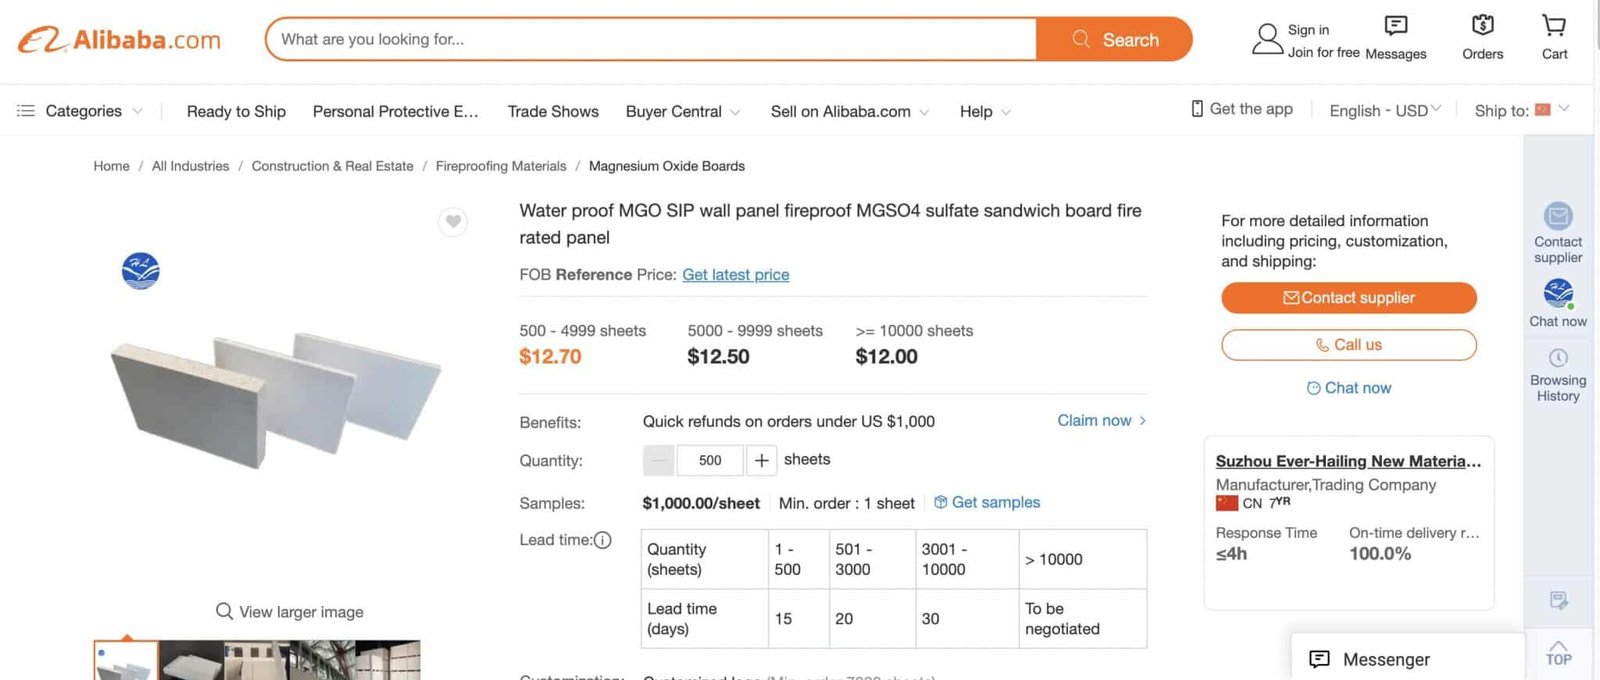Focus the search input field

point(651,39)
